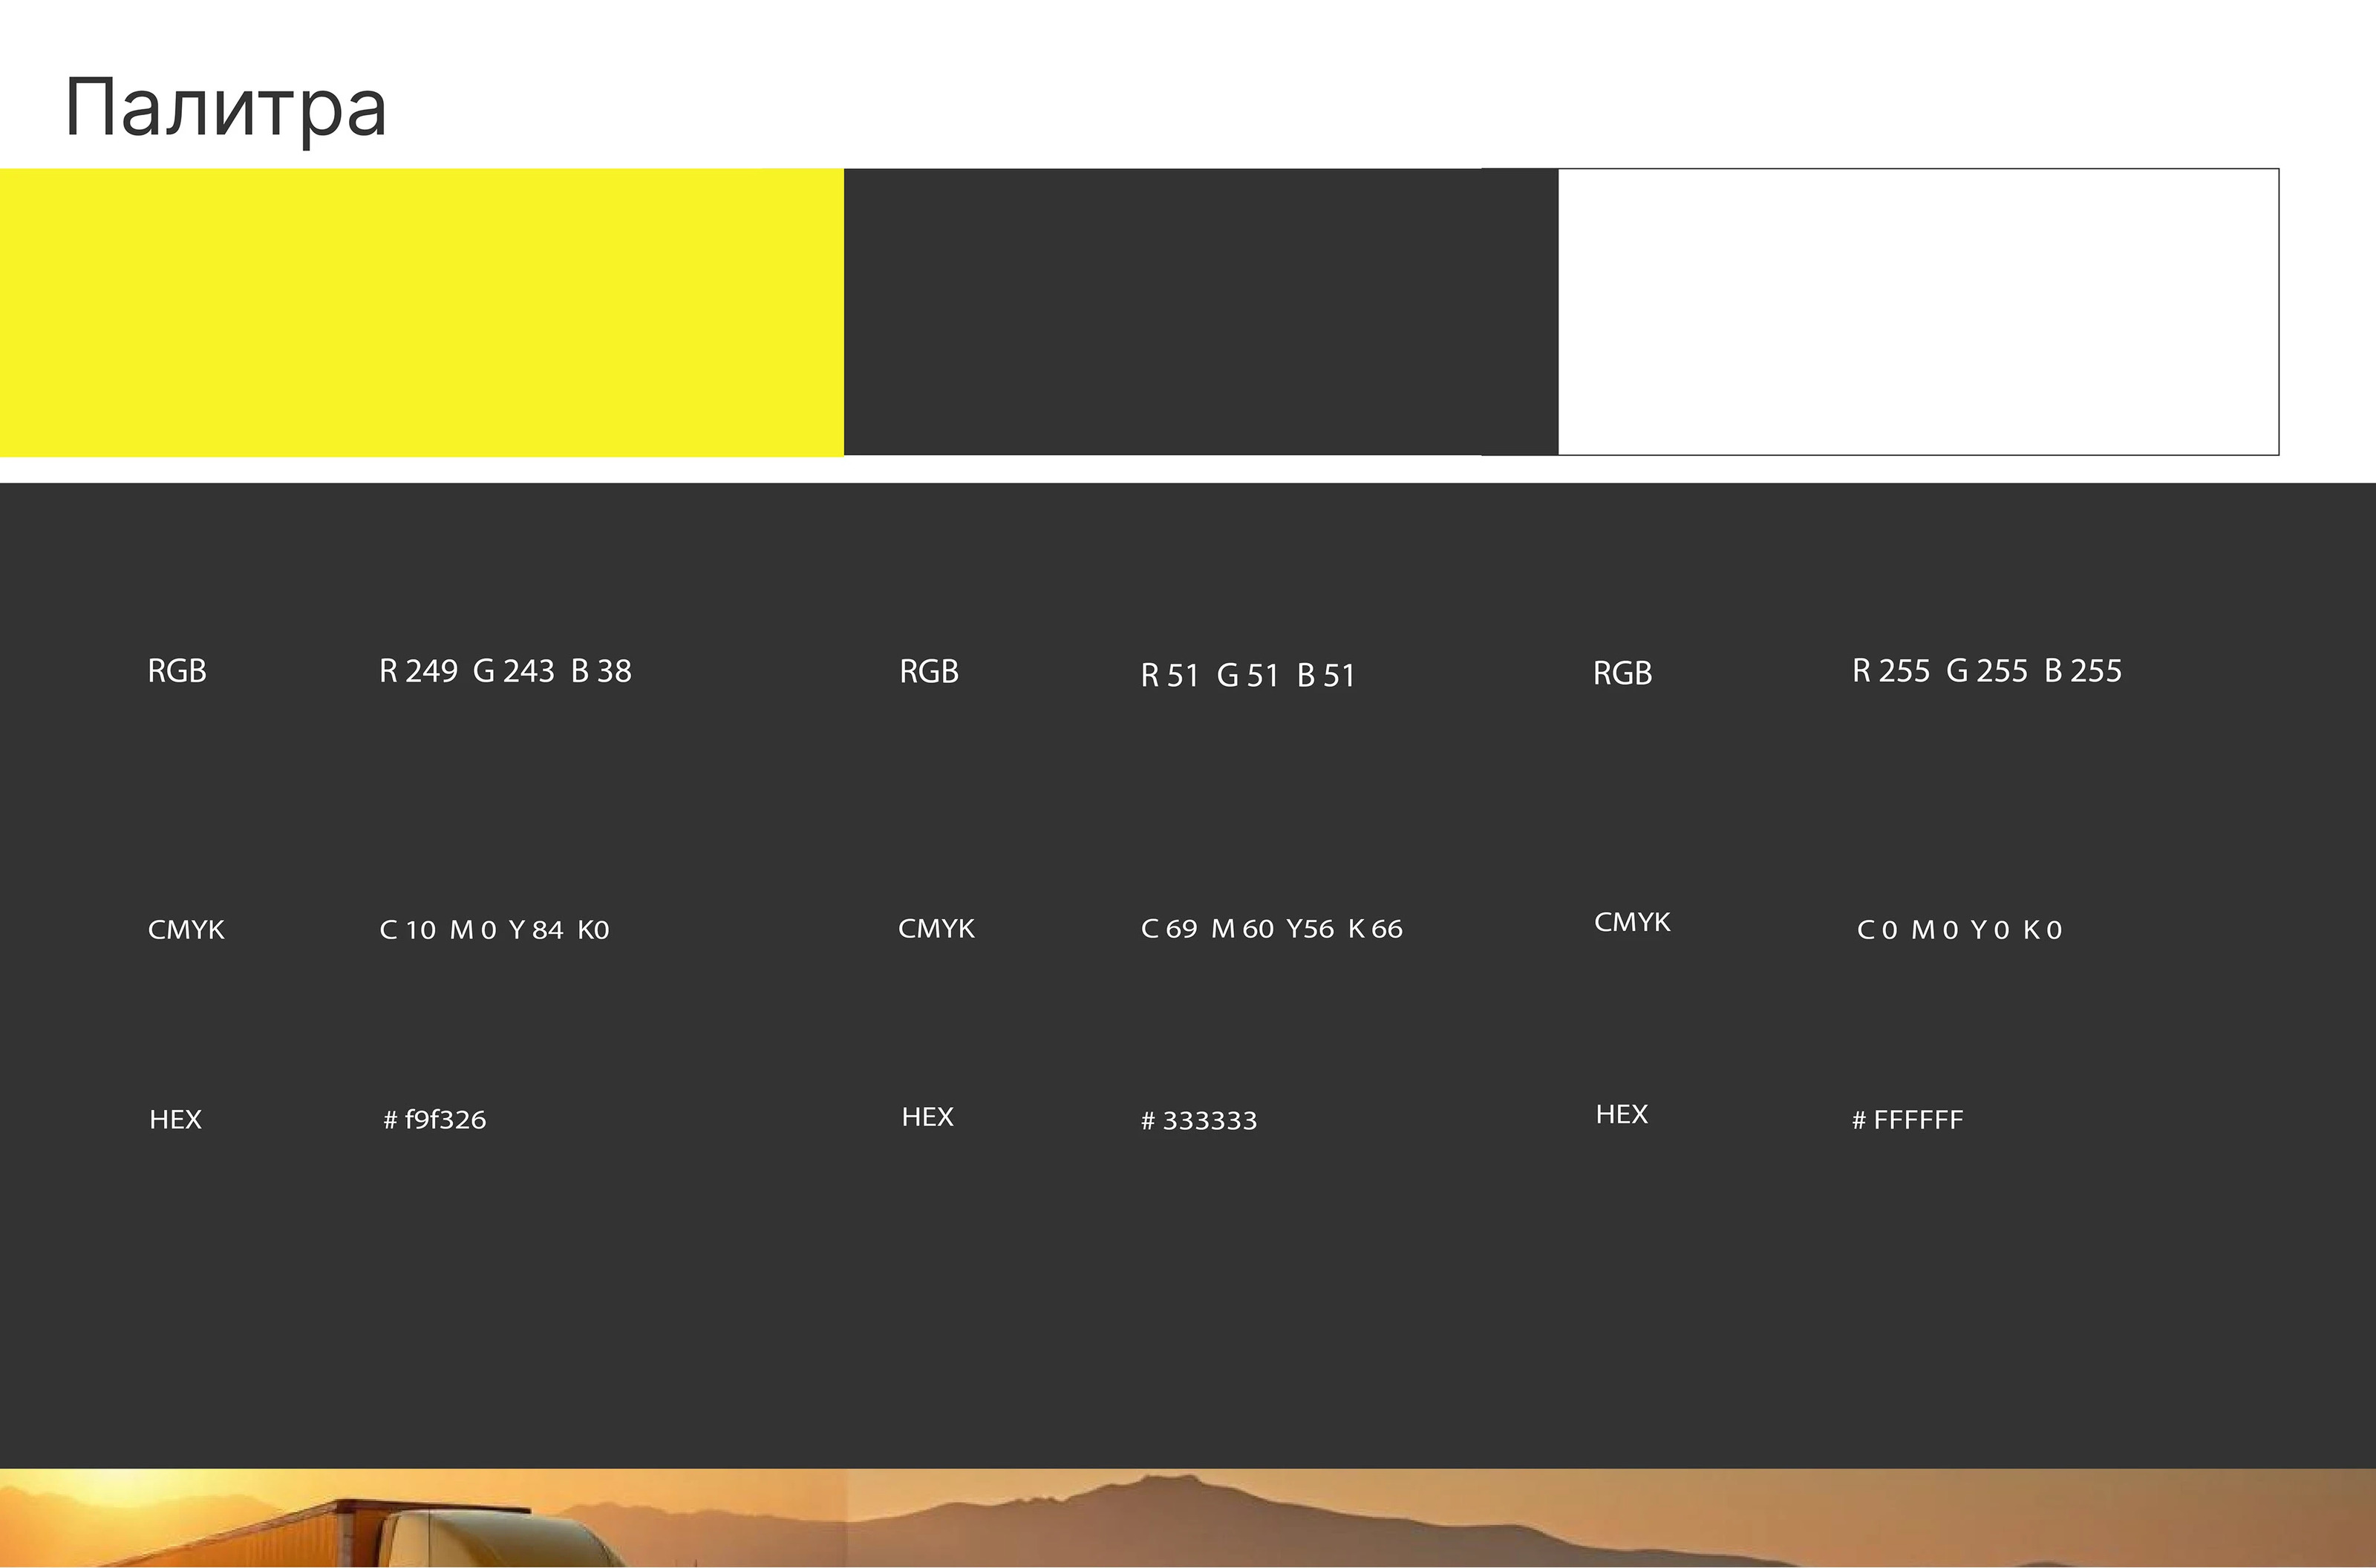Click the C 10 M 0 Y 84 K0 value
The height and width of the screenshot is (1568, 2376).
coord(494,930)
